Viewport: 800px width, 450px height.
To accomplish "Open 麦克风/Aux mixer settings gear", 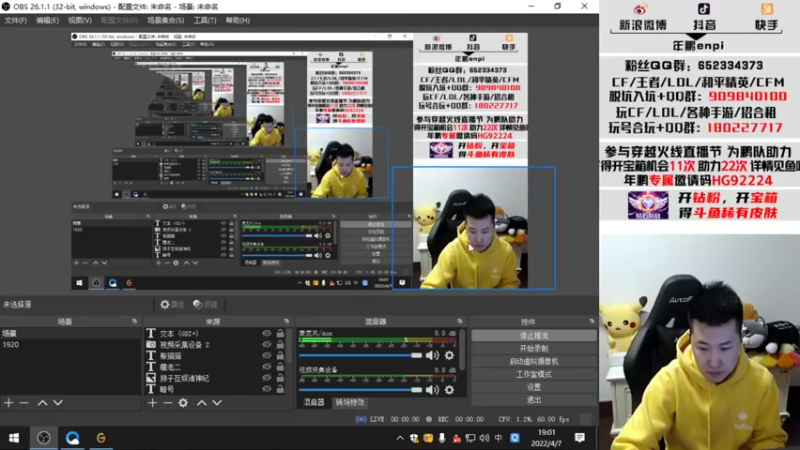I will click(449, 356).
